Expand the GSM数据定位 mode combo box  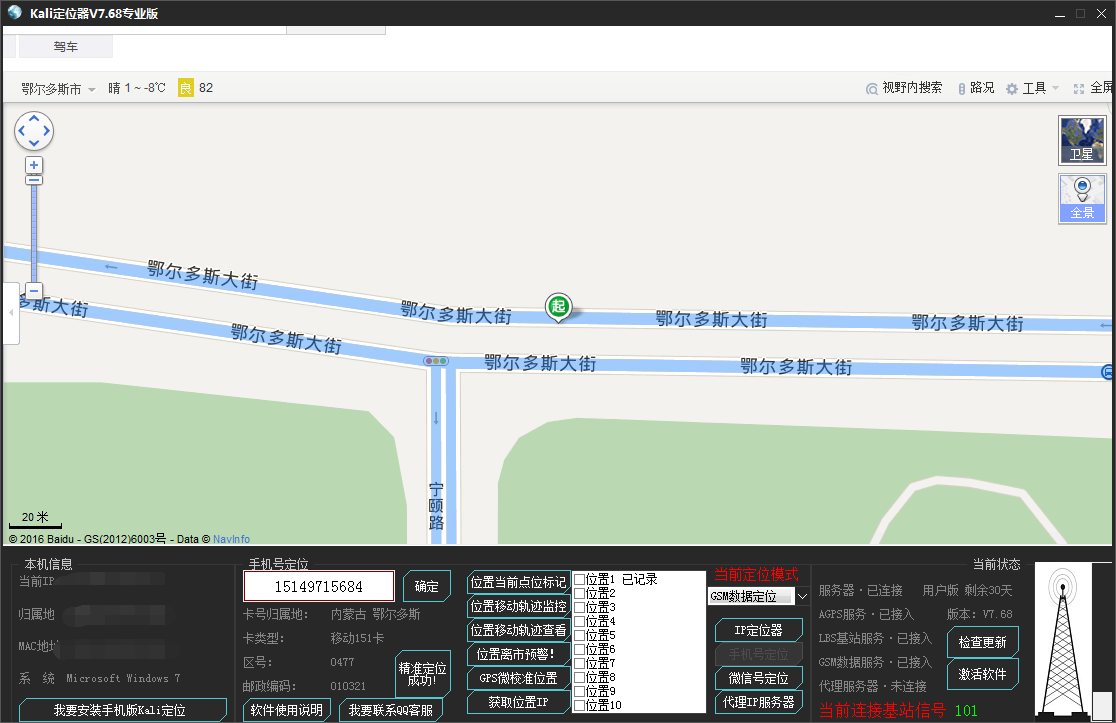(802, 596)
